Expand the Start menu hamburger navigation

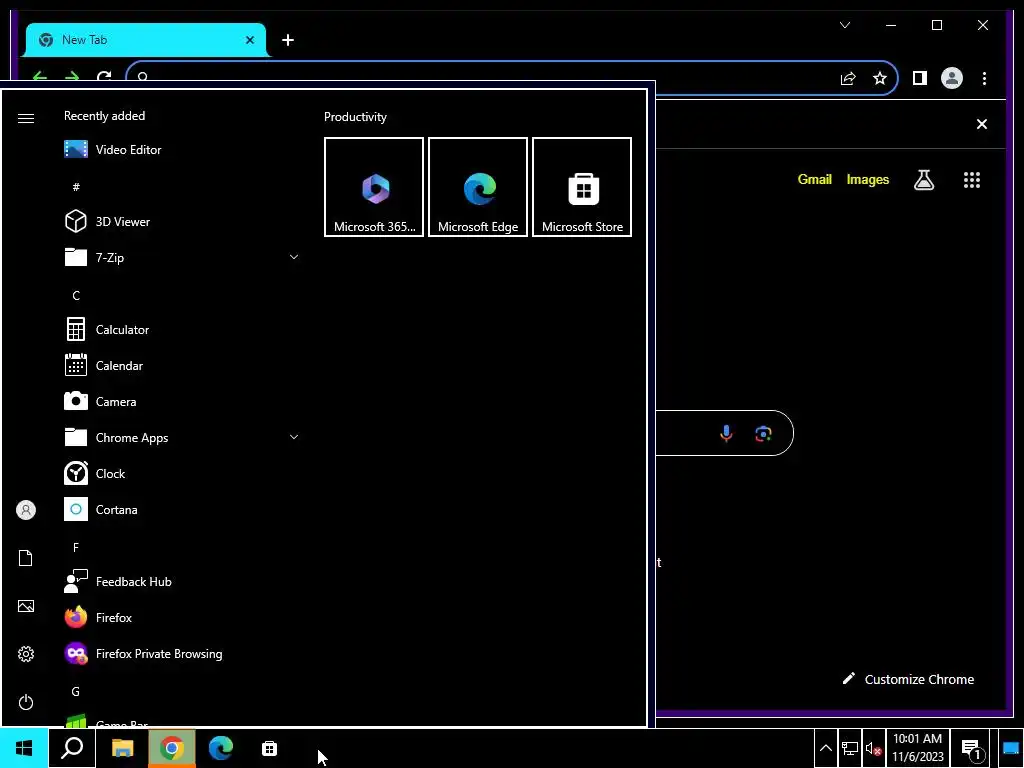point(25,118)
